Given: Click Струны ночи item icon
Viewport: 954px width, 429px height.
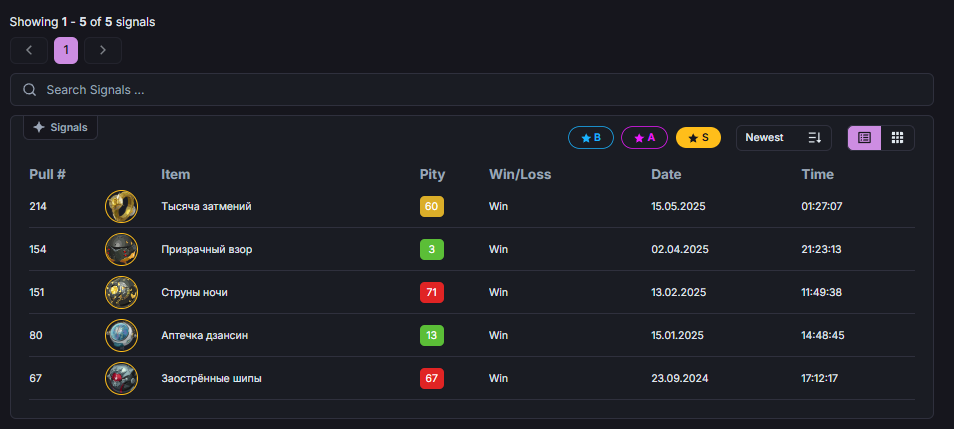Looking at the screenshot, I should tap(122, 292).
